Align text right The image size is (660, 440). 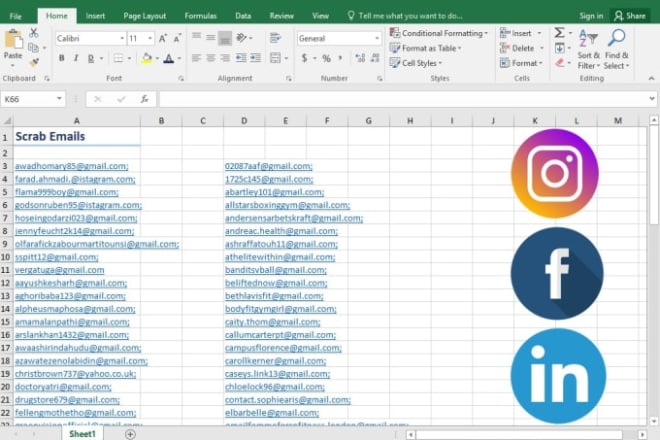tap(225, 58)
